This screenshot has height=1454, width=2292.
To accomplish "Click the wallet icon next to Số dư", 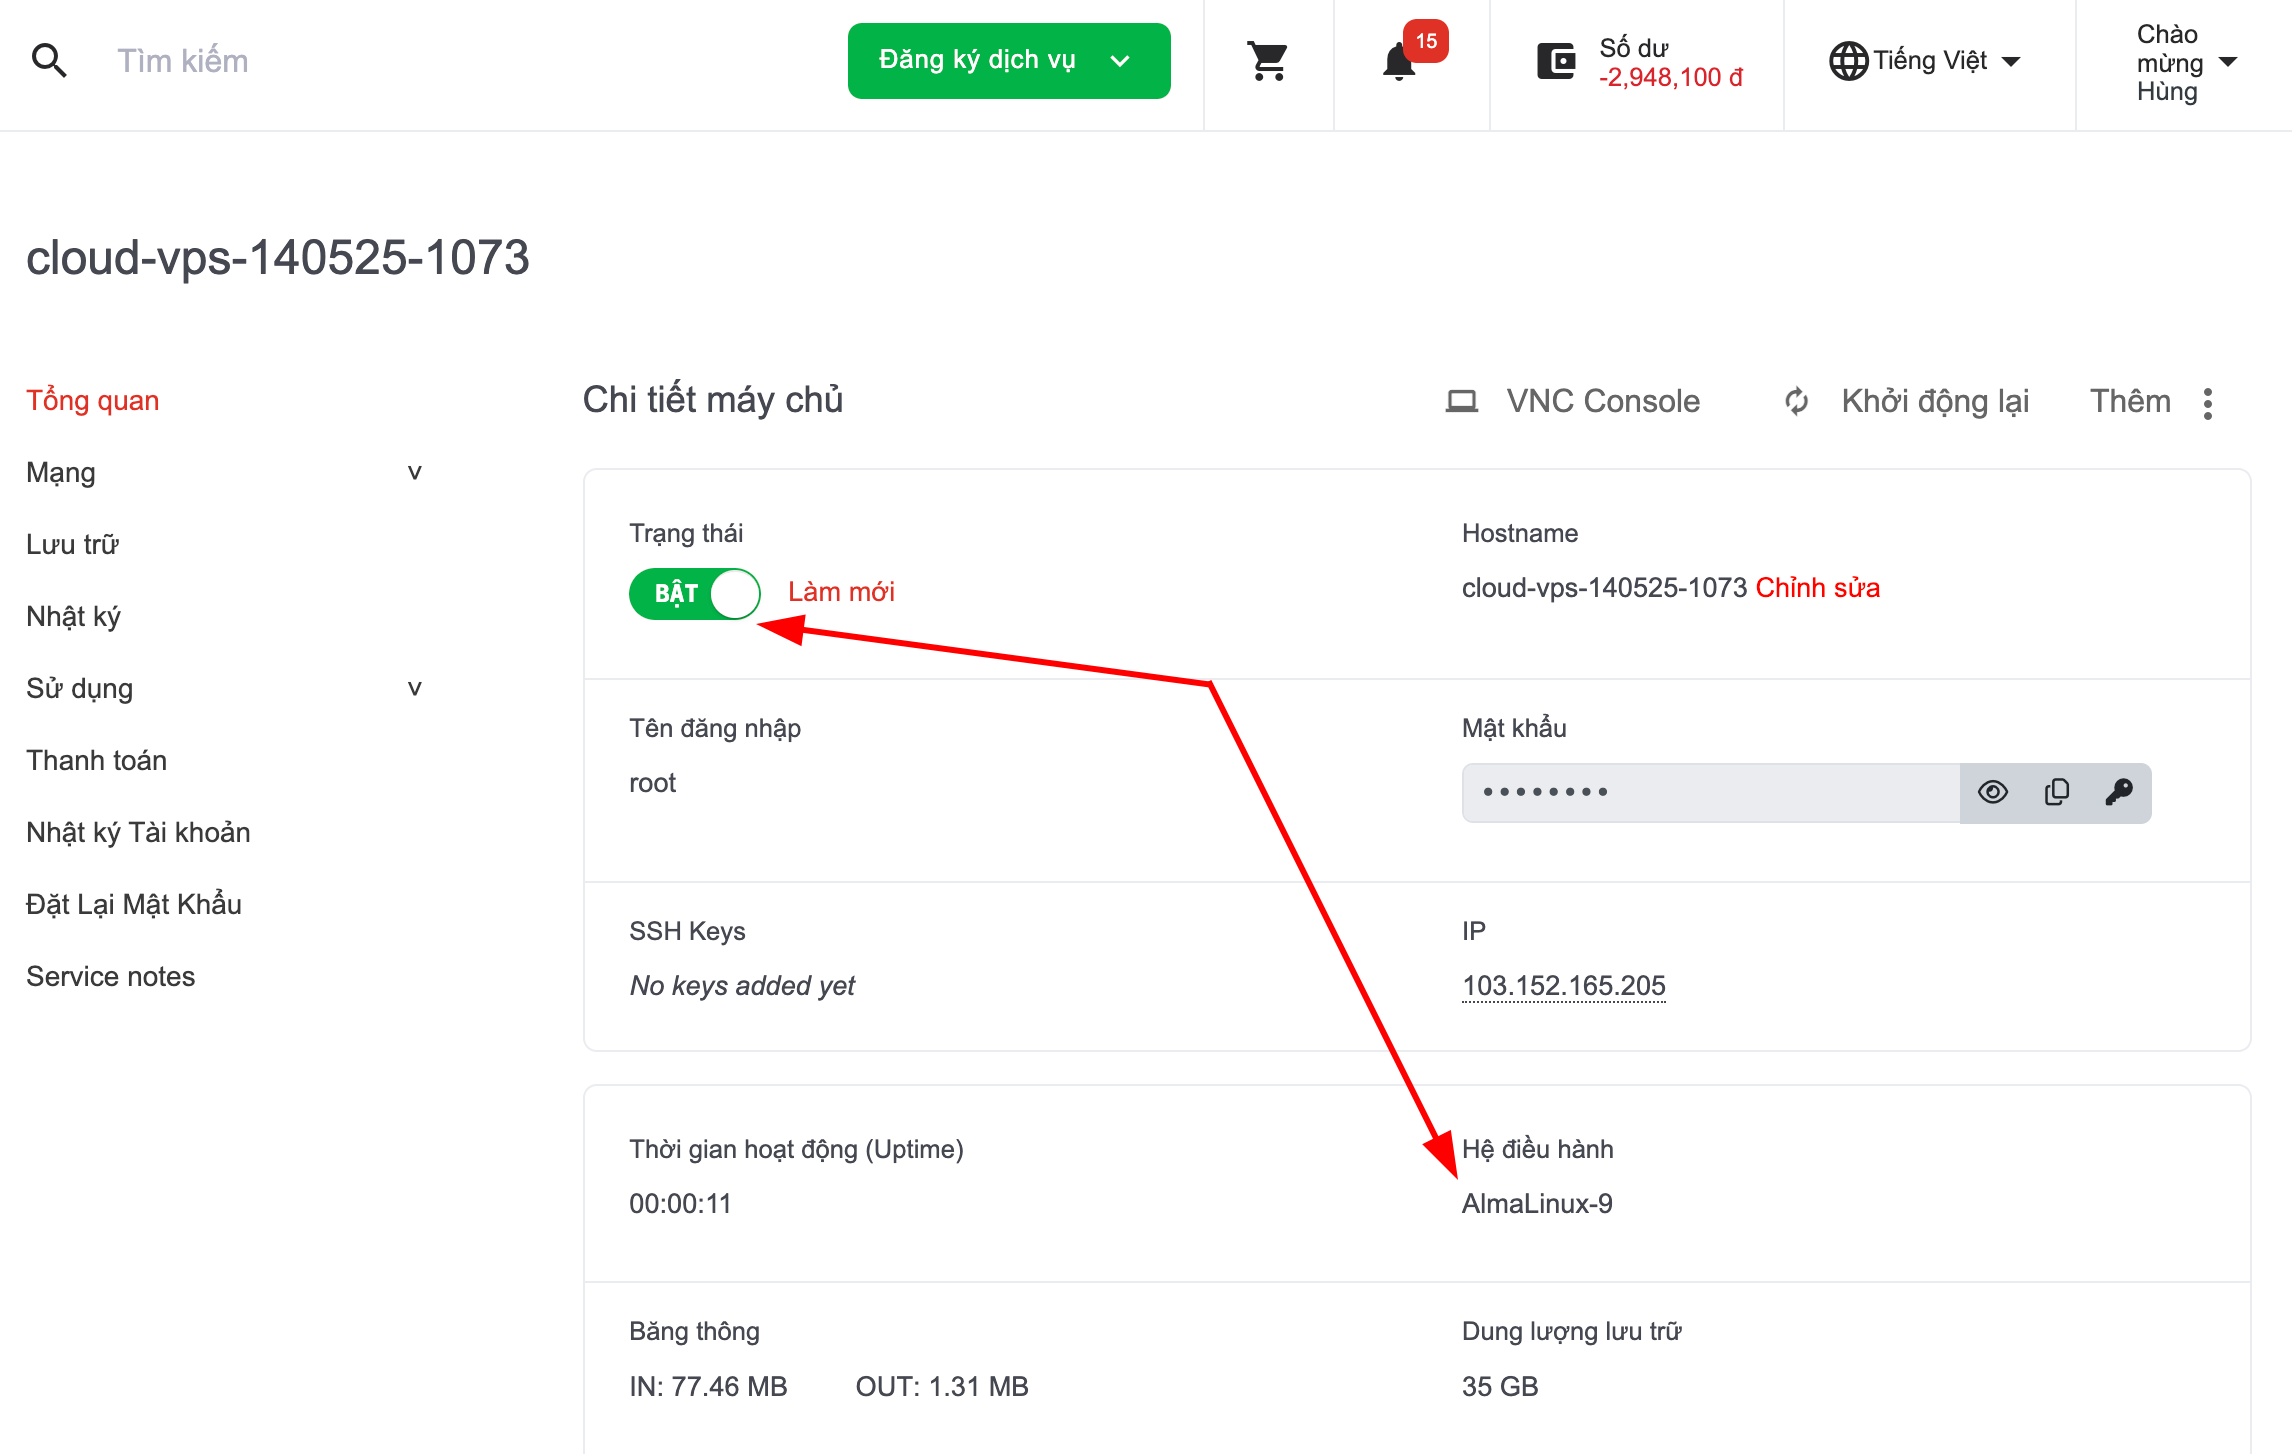I will coord(1556,60).
